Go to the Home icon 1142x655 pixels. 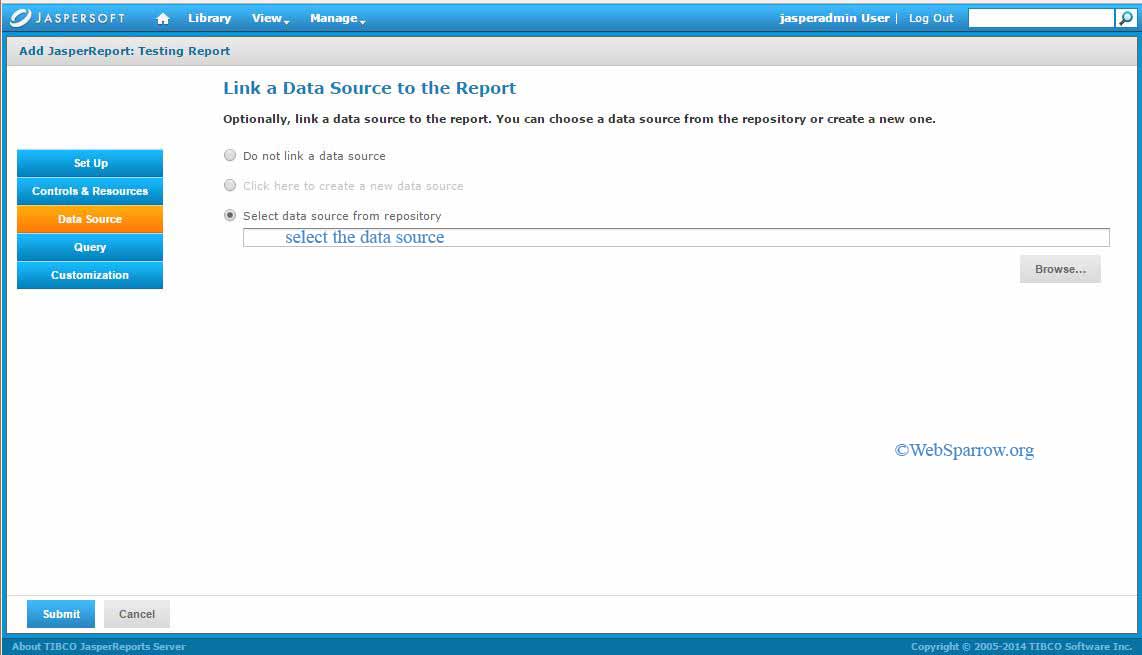click(163, 19)
